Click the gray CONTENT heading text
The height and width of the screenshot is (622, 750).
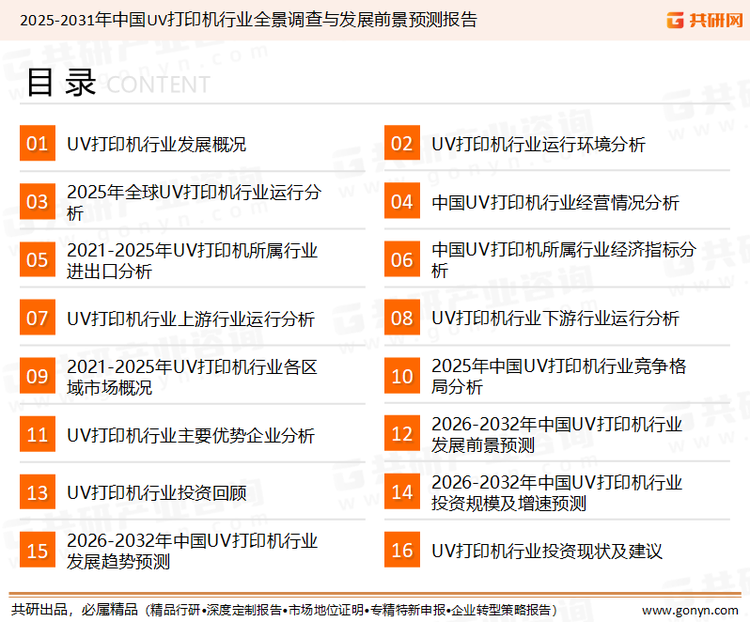(158, 85)
